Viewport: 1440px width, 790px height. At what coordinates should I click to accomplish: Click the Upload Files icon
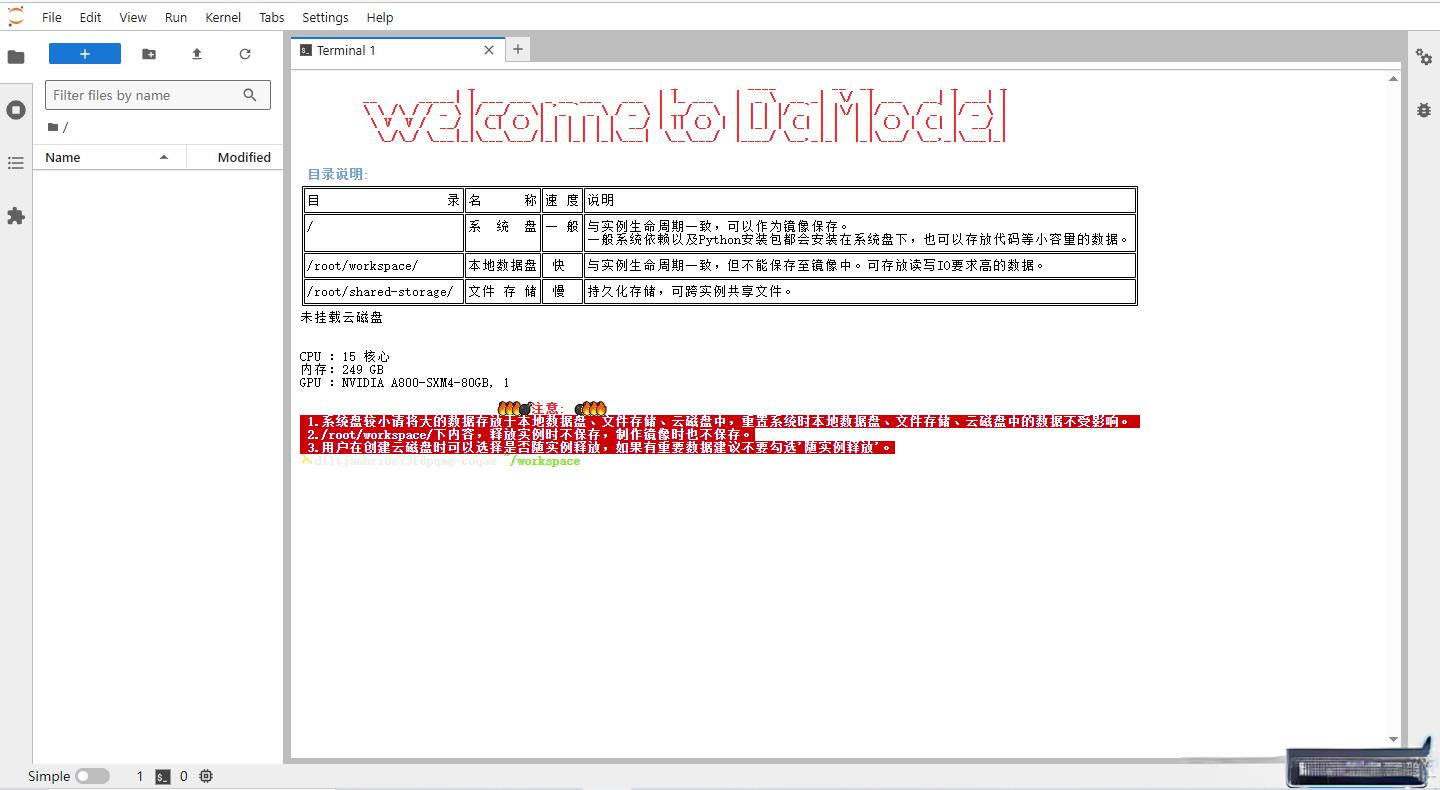pos(197,54)
